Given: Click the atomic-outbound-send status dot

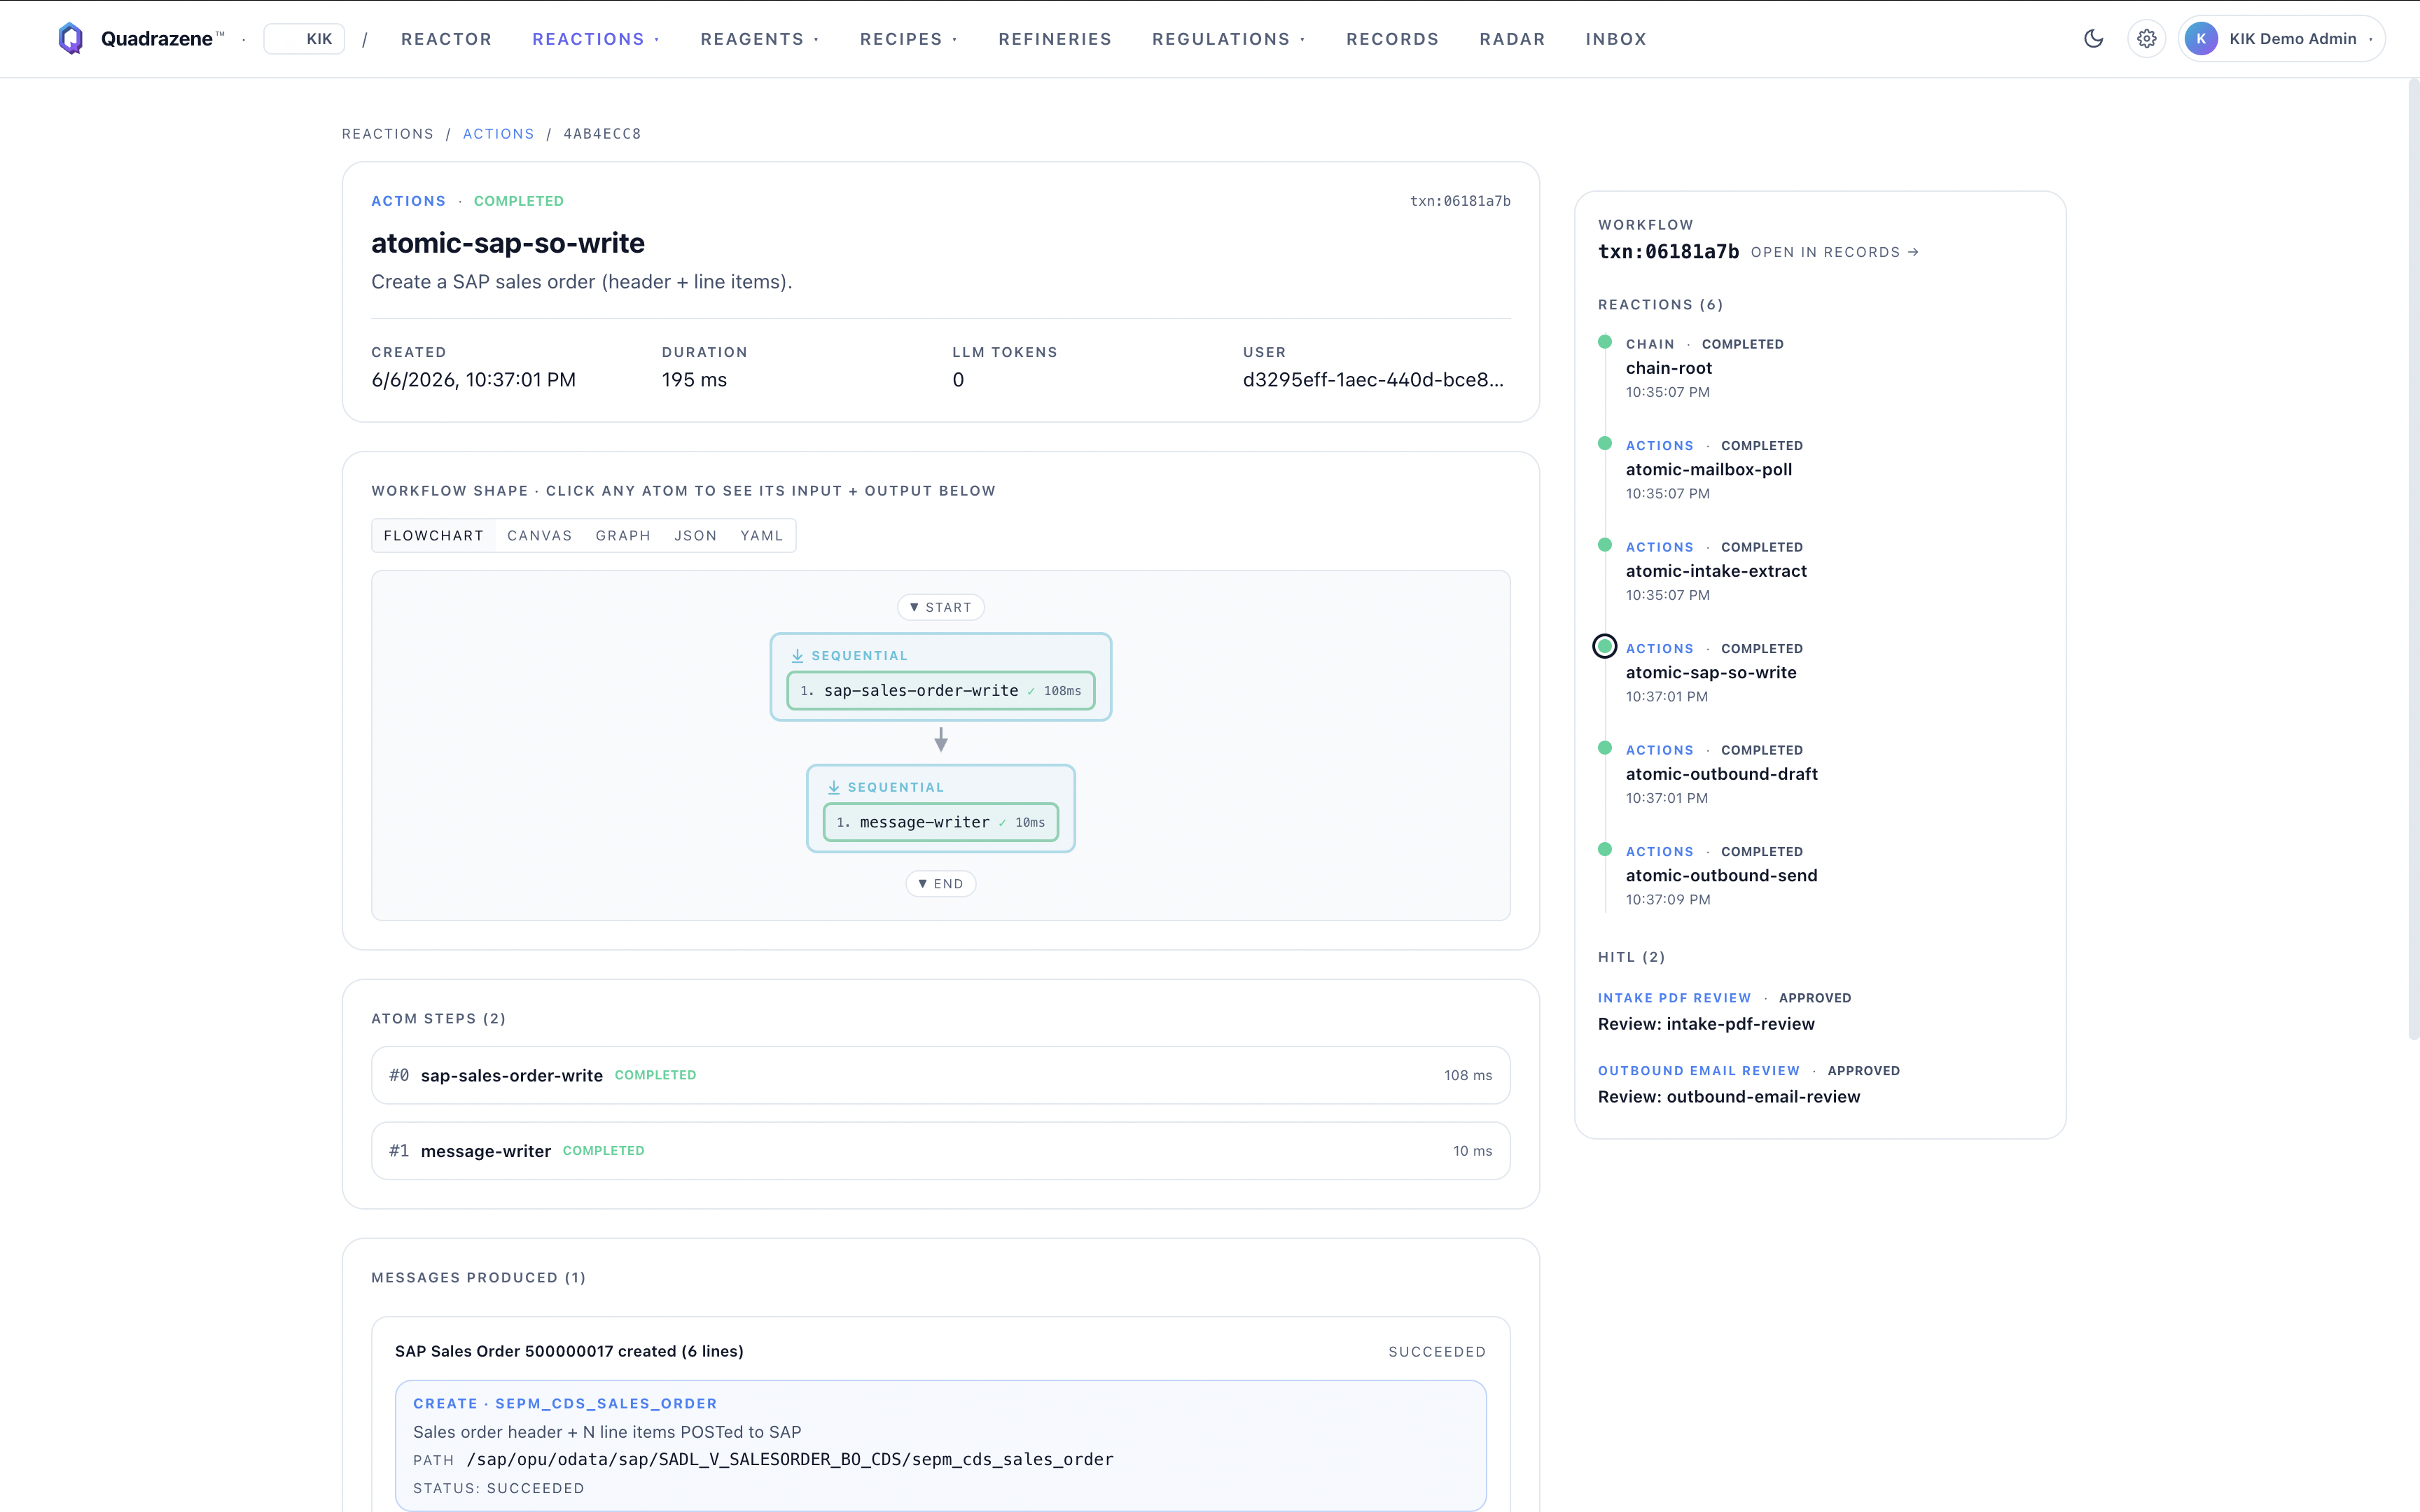Looking at the screenshot, I should (1605, 850).
